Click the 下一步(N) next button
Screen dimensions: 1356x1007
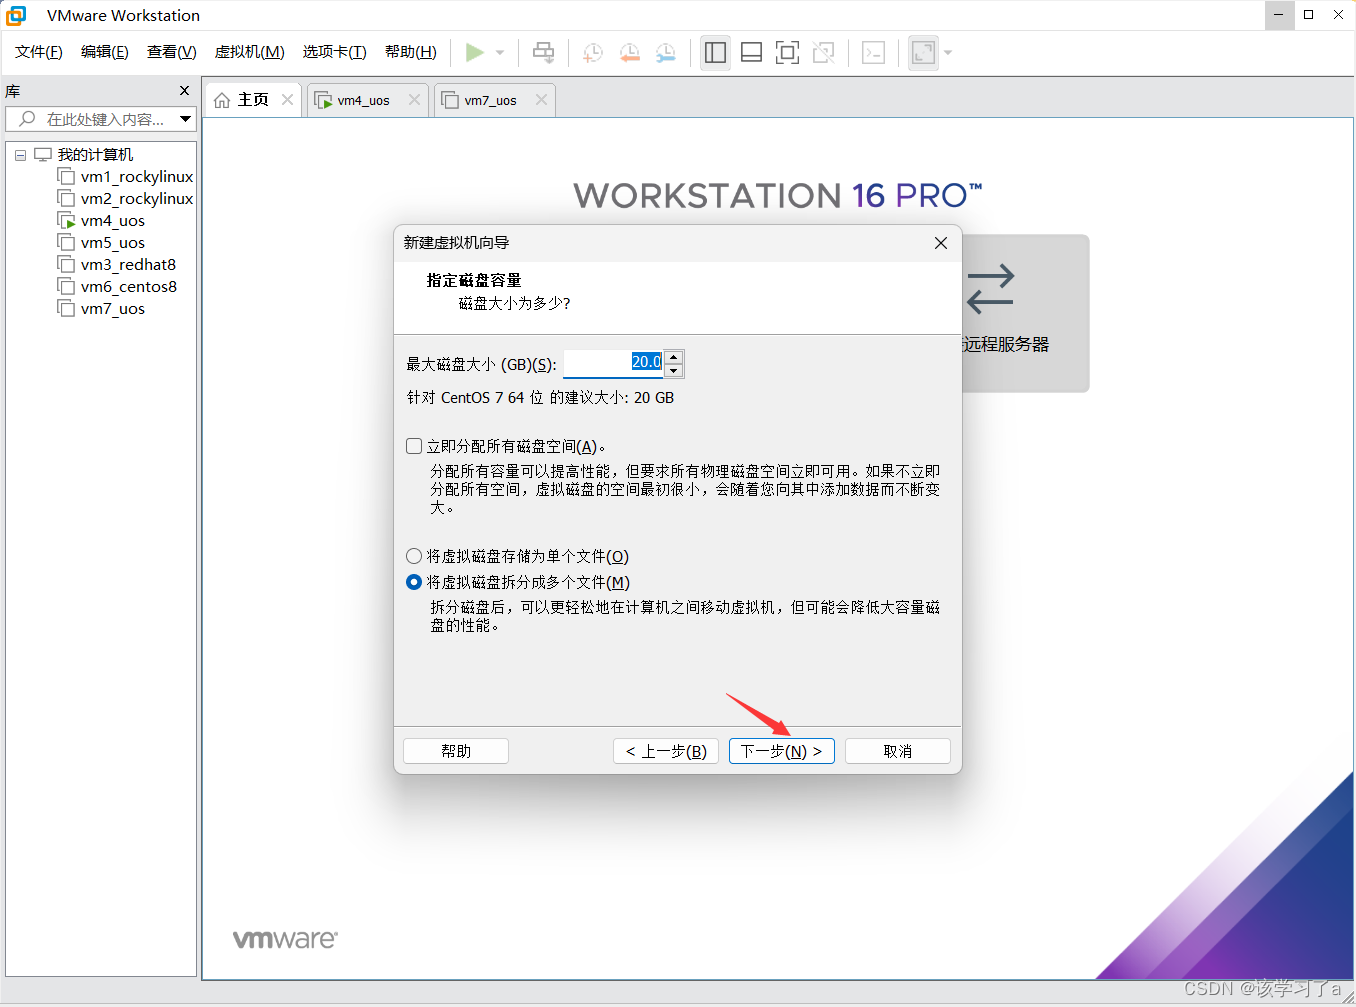click(782, 751)
